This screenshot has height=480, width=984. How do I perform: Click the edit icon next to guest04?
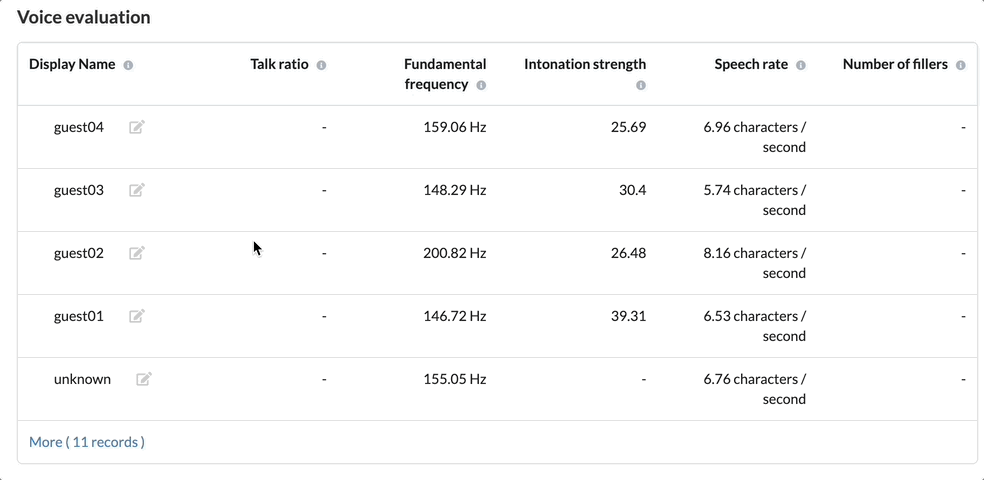(137, 127)
